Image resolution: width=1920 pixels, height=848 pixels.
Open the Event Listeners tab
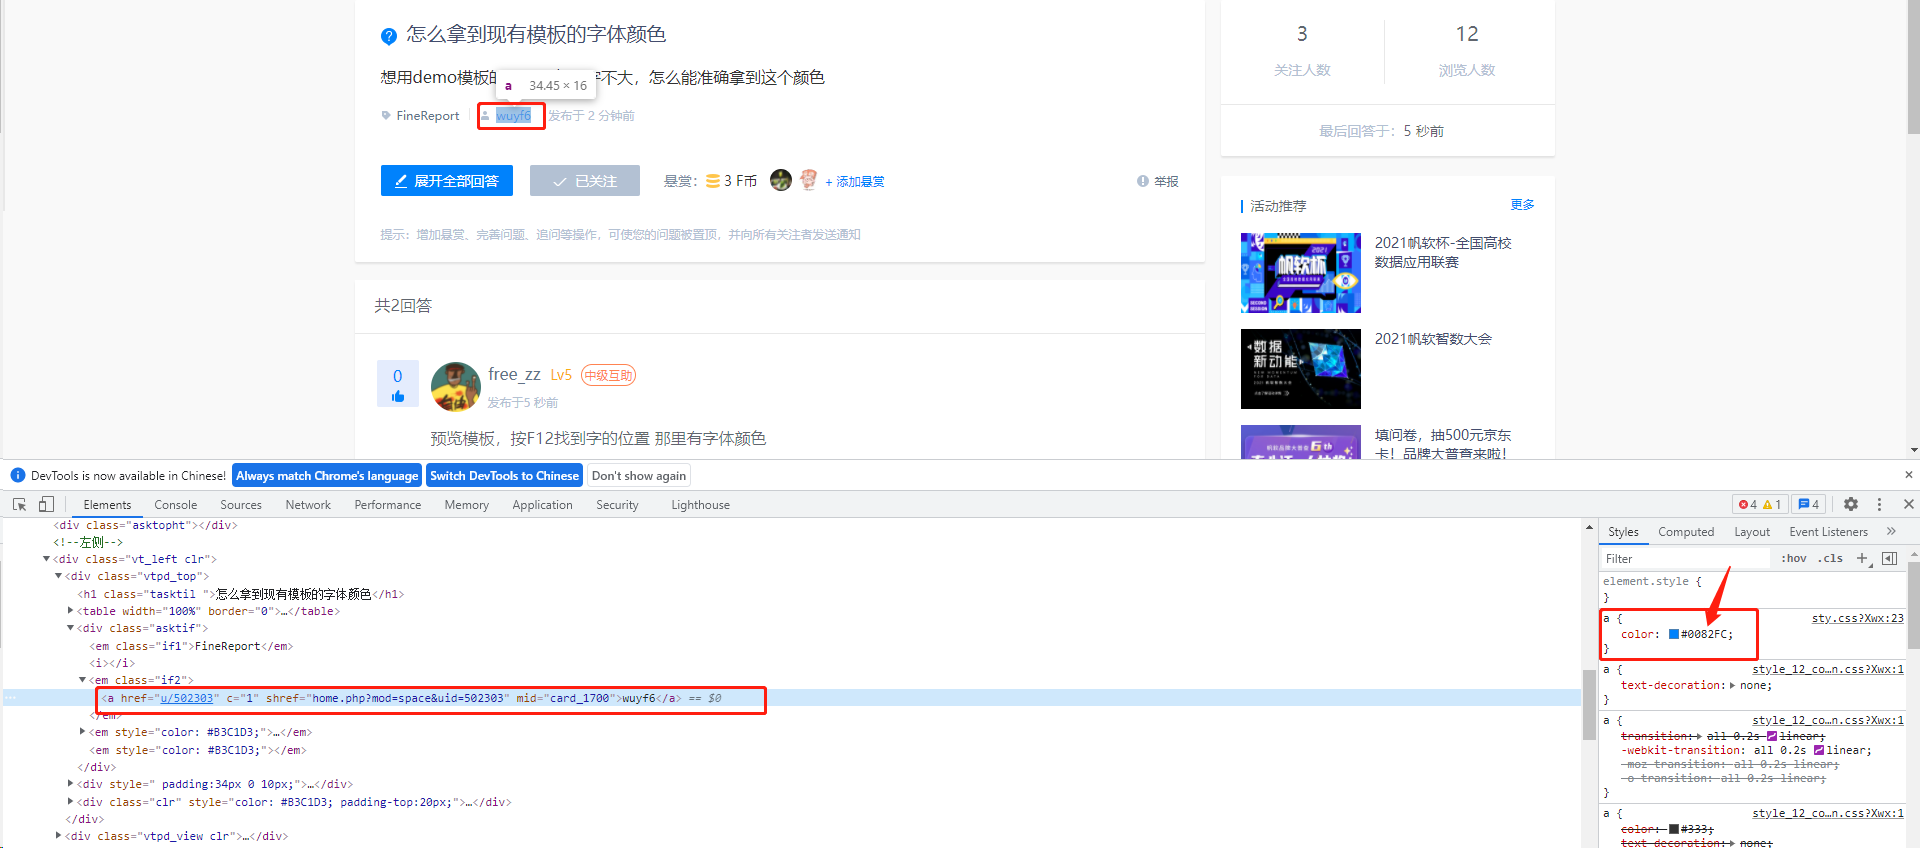click(1828, 532)
